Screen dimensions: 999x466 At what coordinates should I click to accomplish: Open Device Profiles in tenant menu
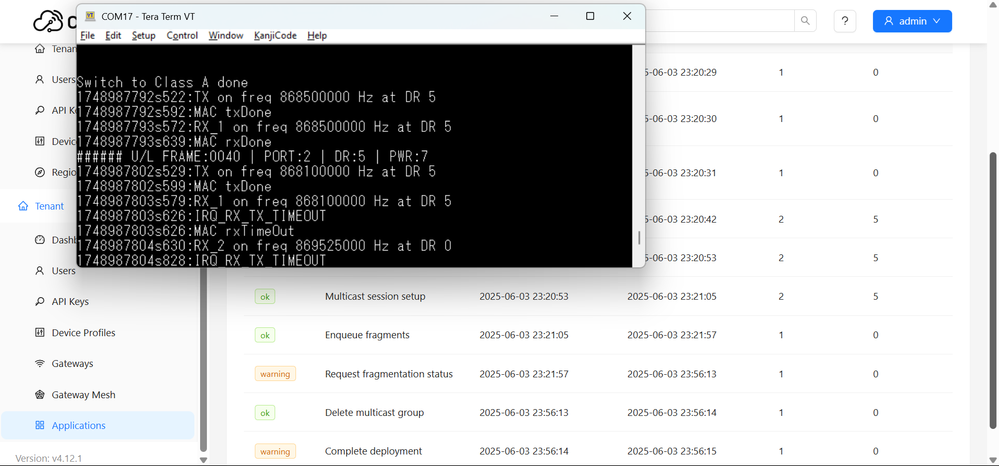coord(83,333)
